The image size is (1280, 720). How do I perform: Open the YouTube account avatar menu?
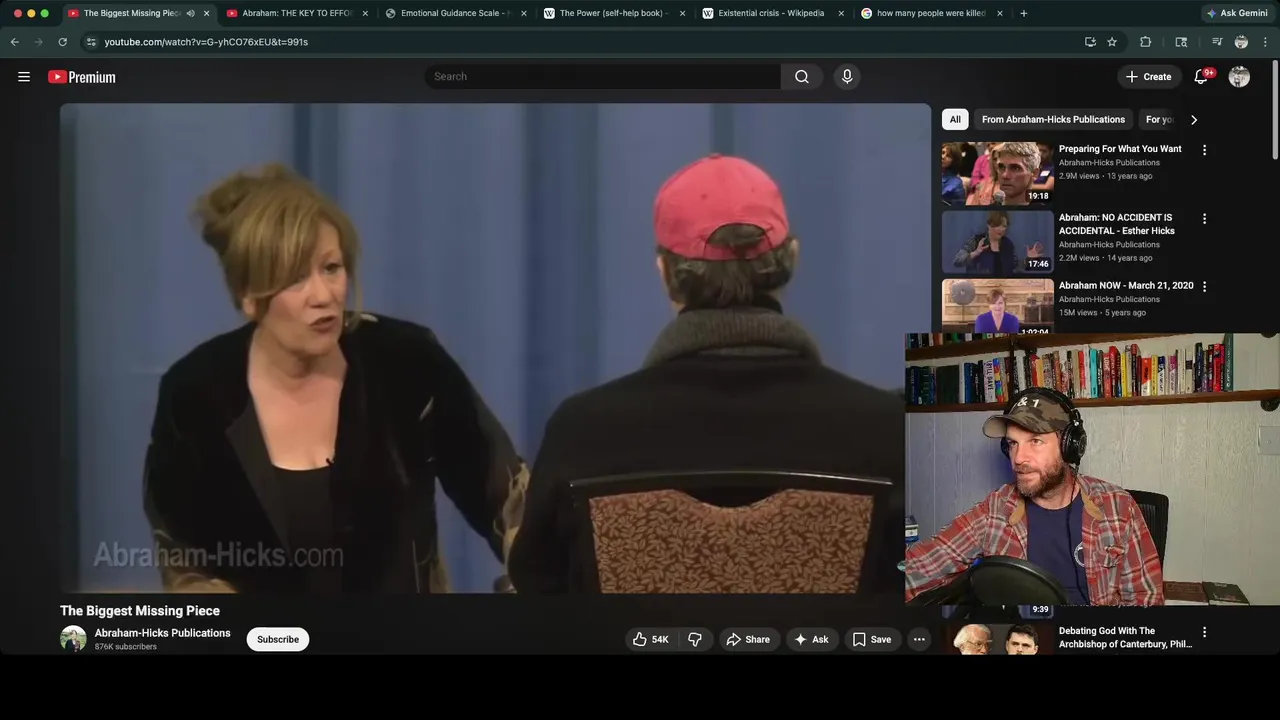1239,77
